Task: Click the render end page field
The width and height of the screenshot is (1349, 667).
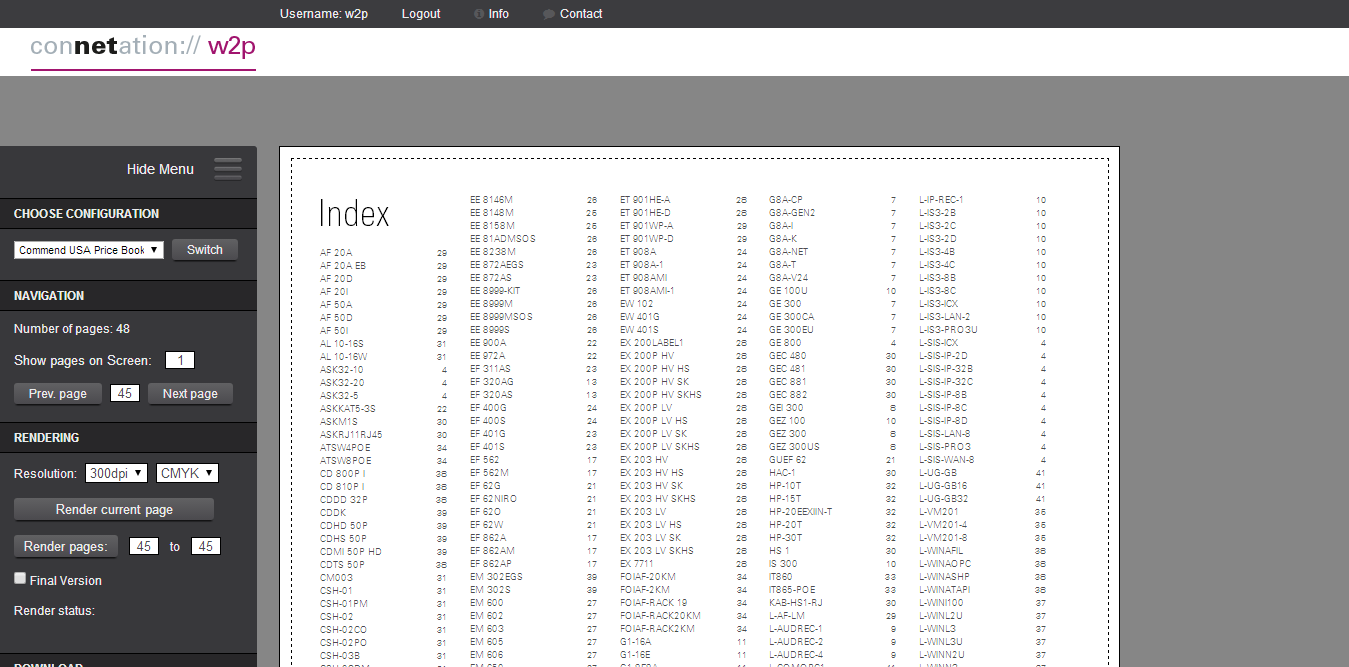Action: click(206, 547)
